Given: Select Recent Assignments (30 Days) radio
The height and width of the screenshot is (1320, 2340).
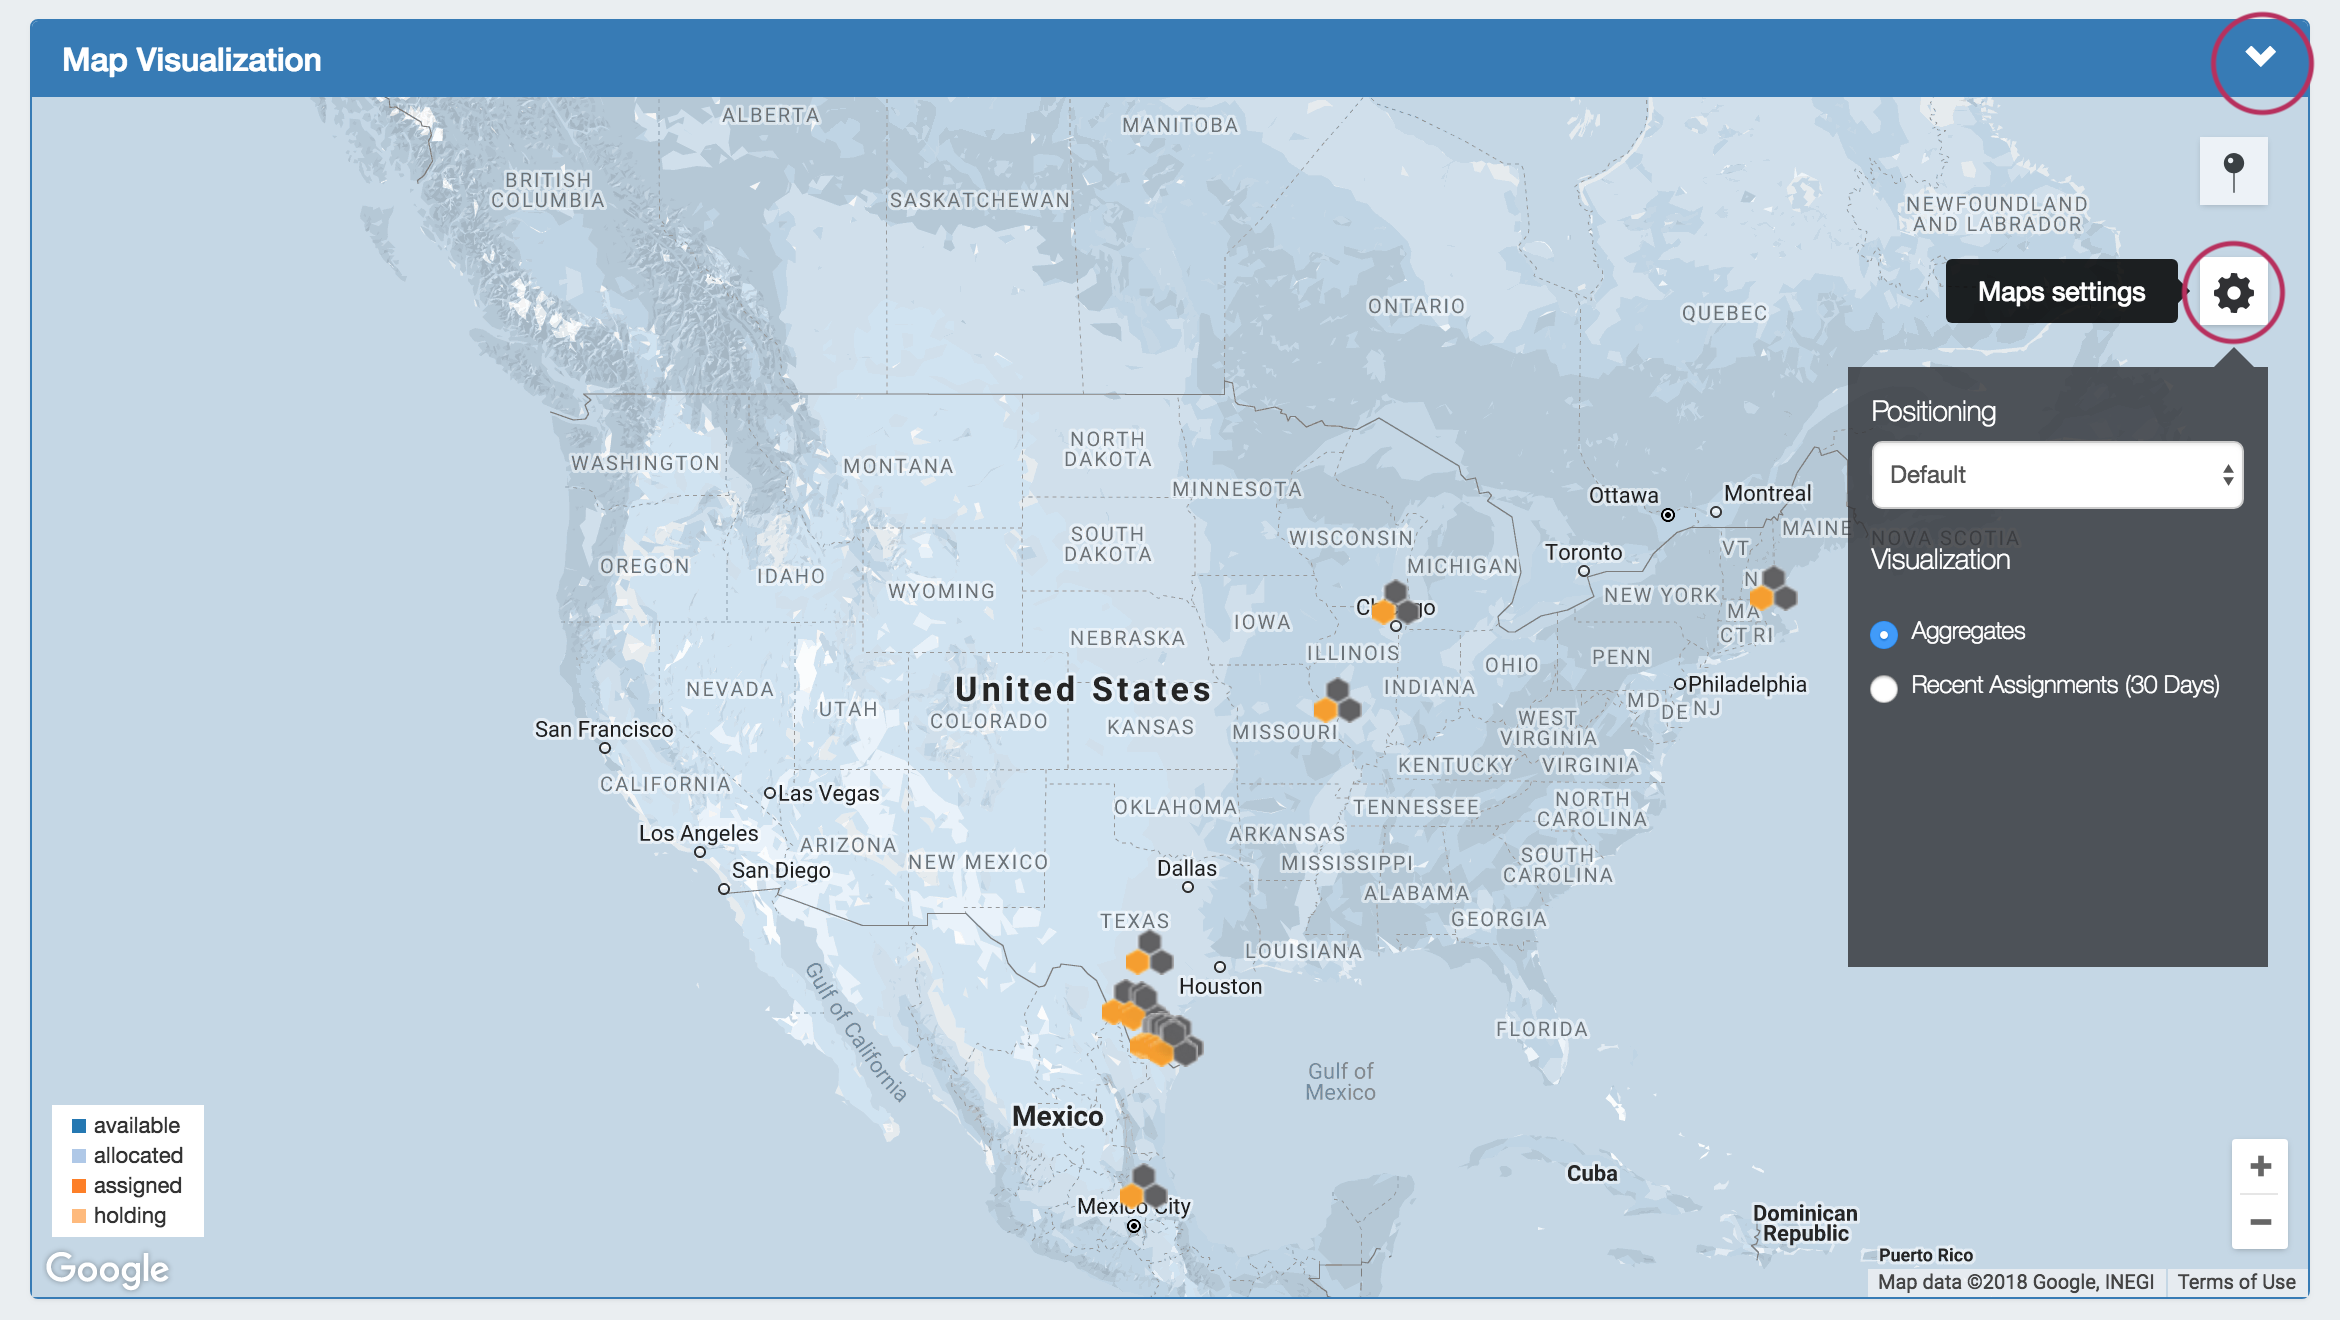Looking at the screenshot, I should coord(1884,688).
